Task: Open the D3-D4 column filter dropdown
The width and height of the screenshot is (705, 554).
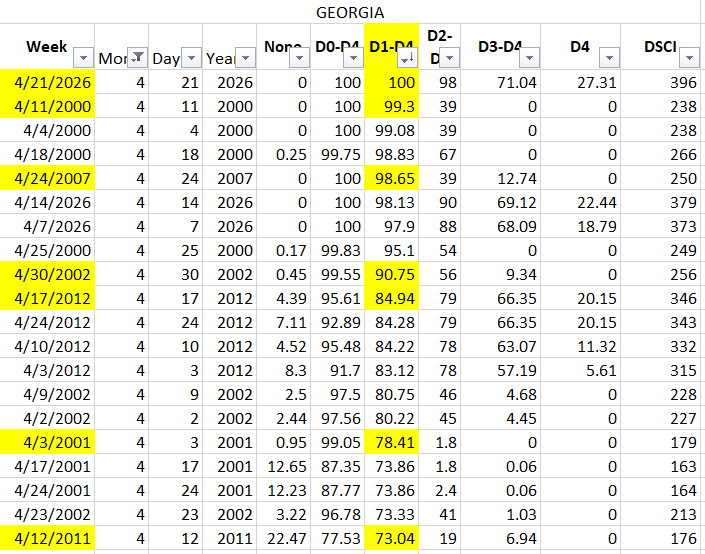Action: coord(529,58)
